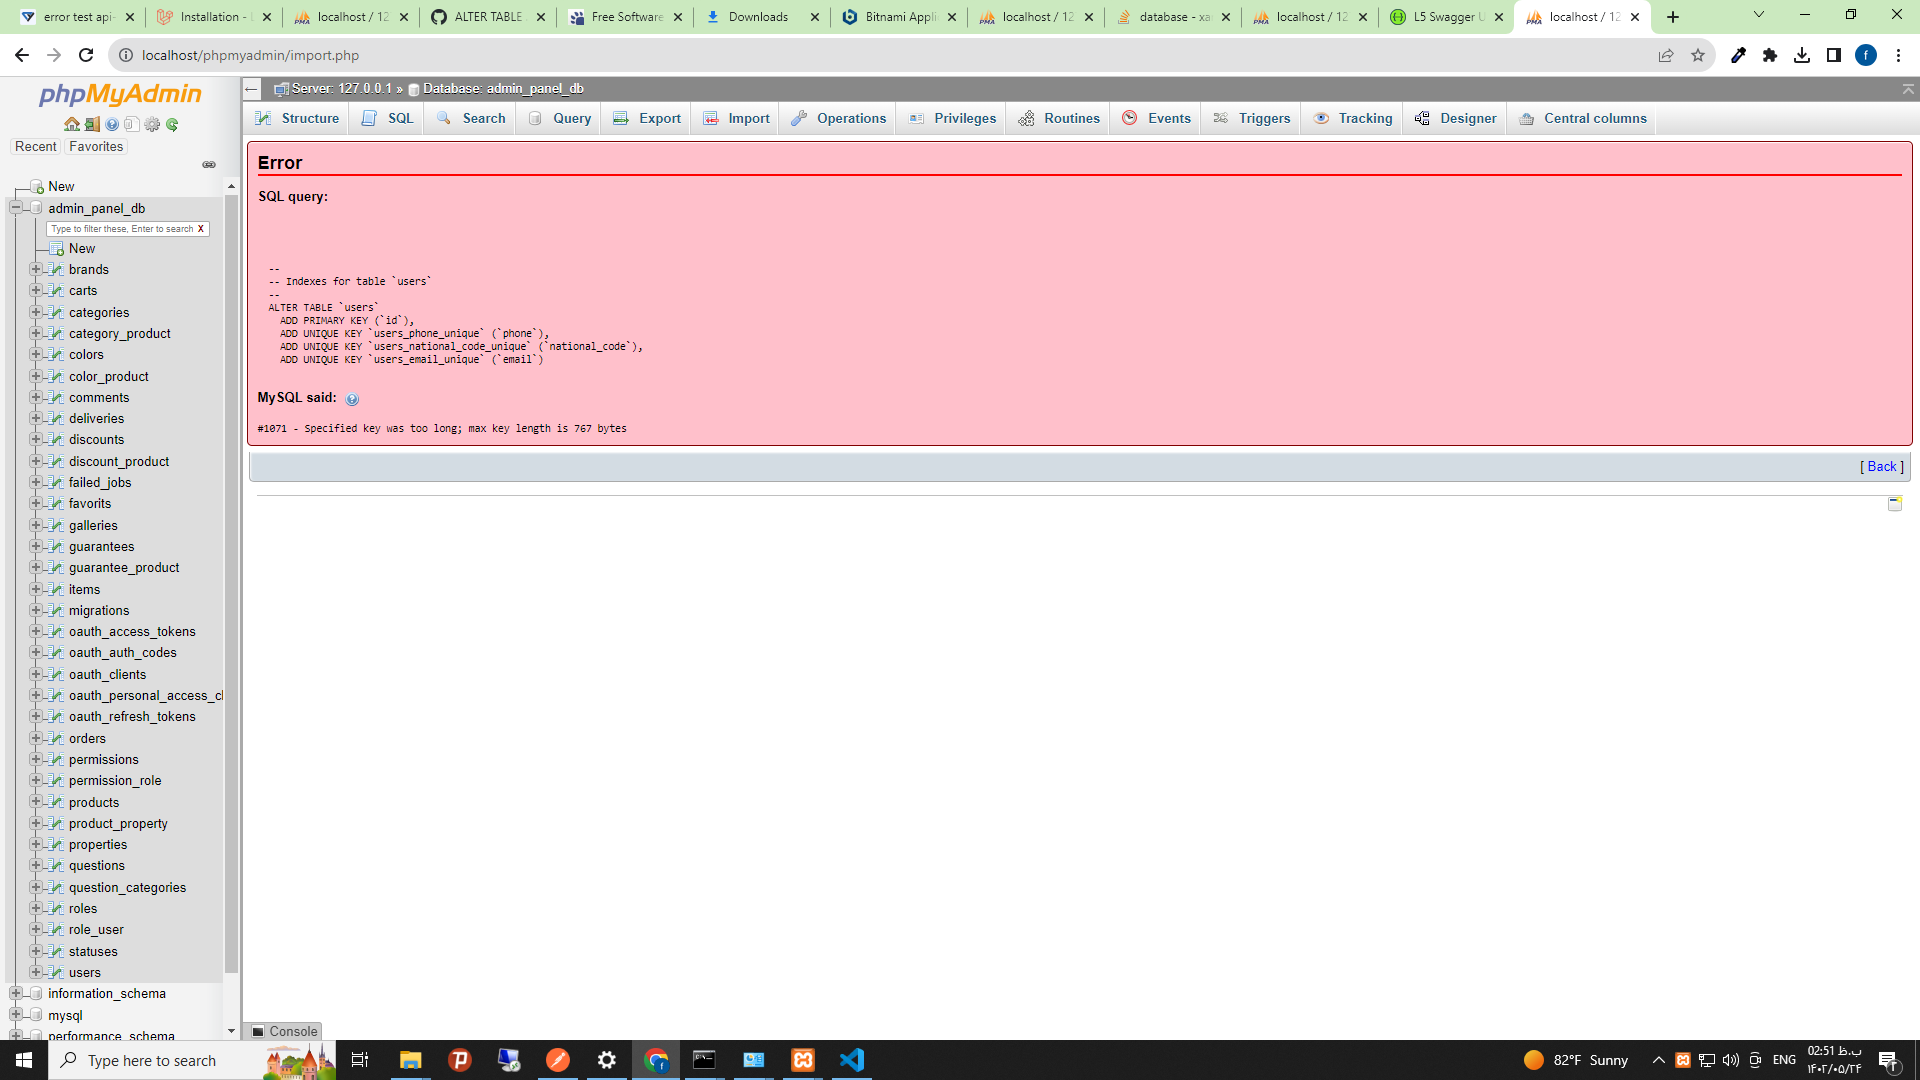Open navigation panel settings gear
This screenshot has width=1920, height=1080.
pos(152,125)
